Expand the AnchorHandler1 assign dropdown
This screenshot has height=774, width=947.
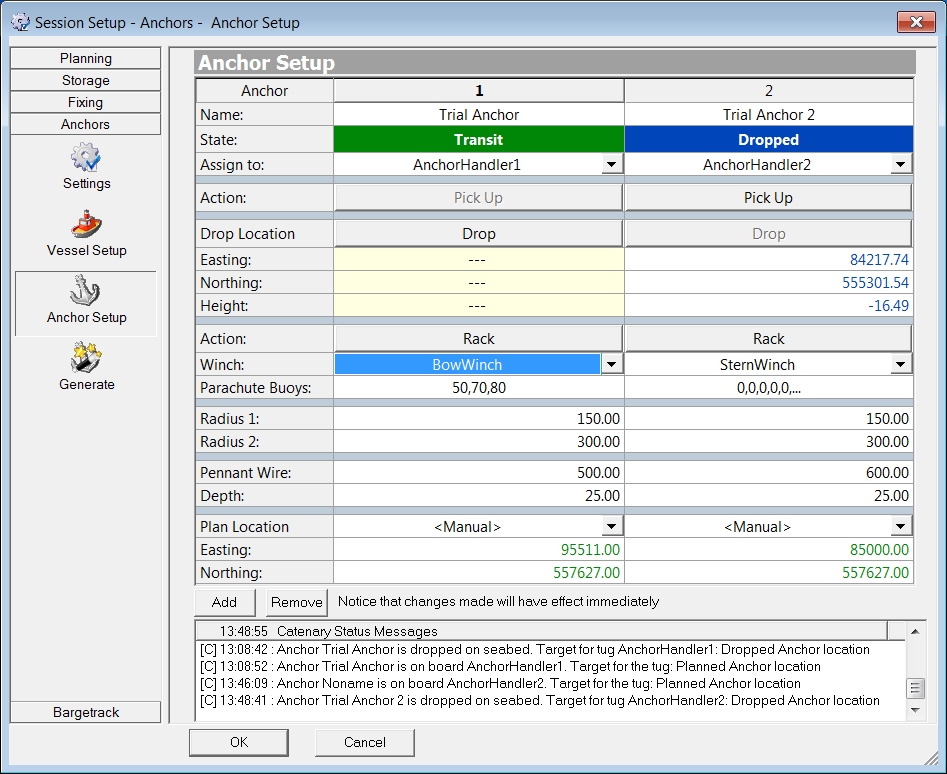pos(611,165)
